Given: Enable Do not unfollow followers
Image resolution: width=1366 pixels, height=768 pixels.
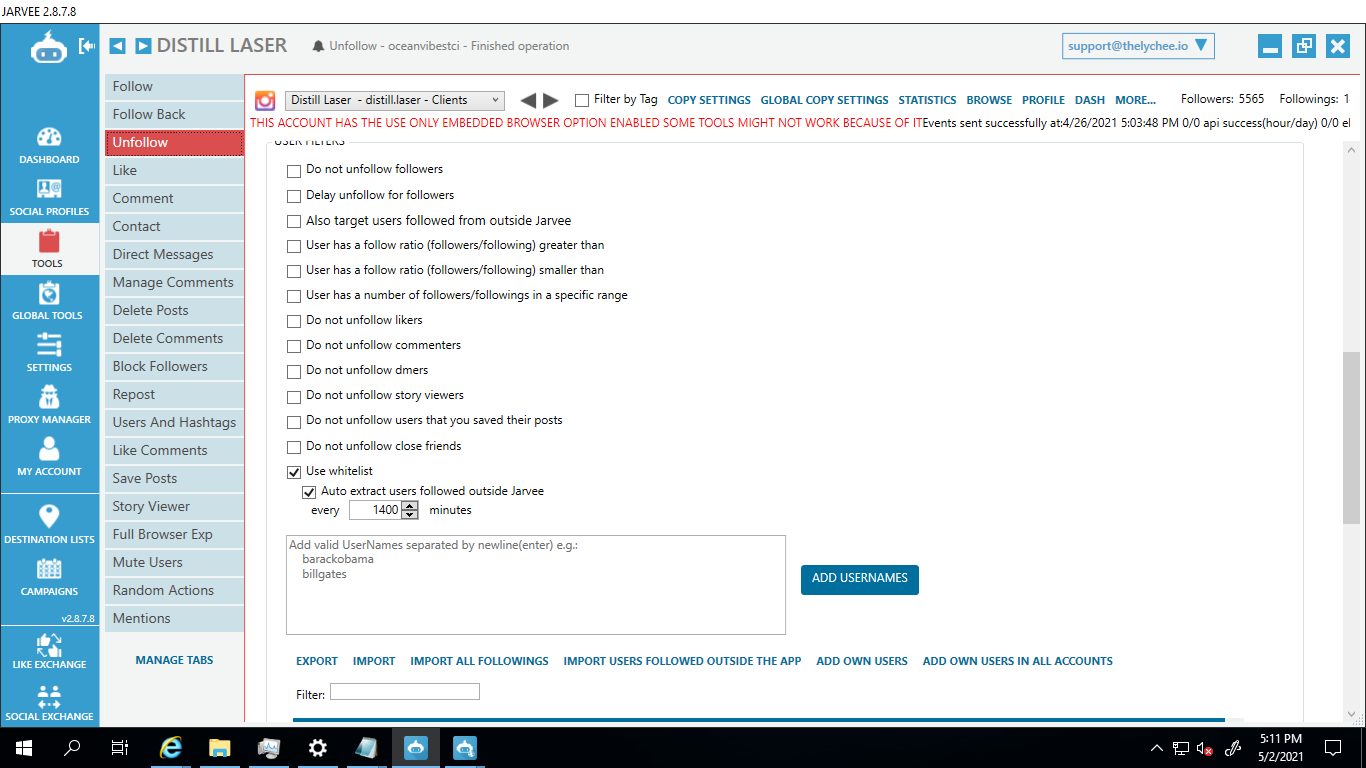Looking at the screenshot, I should [294, 171].
